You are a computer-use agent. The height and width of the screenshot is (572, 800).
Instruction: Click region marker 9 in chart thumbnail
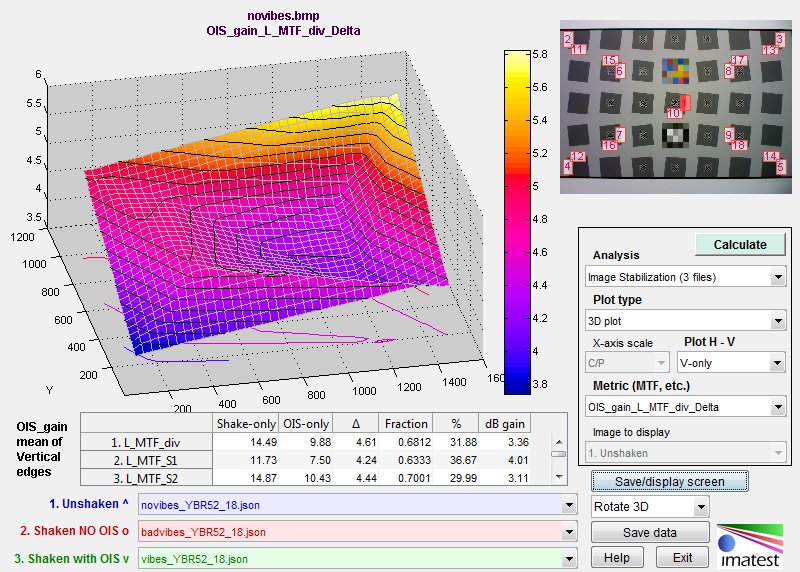[x=729, y=134]
